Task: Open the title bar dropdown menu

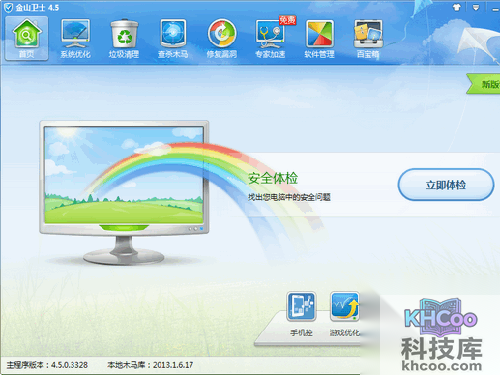Action: tap(476, 7)
